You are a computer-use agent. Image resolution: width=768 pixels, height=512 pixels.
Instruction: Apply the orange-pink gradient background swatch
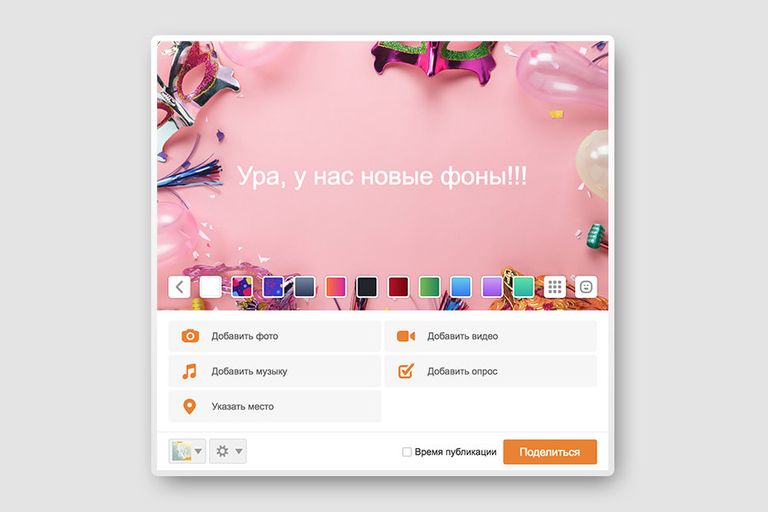pos(336,287)
